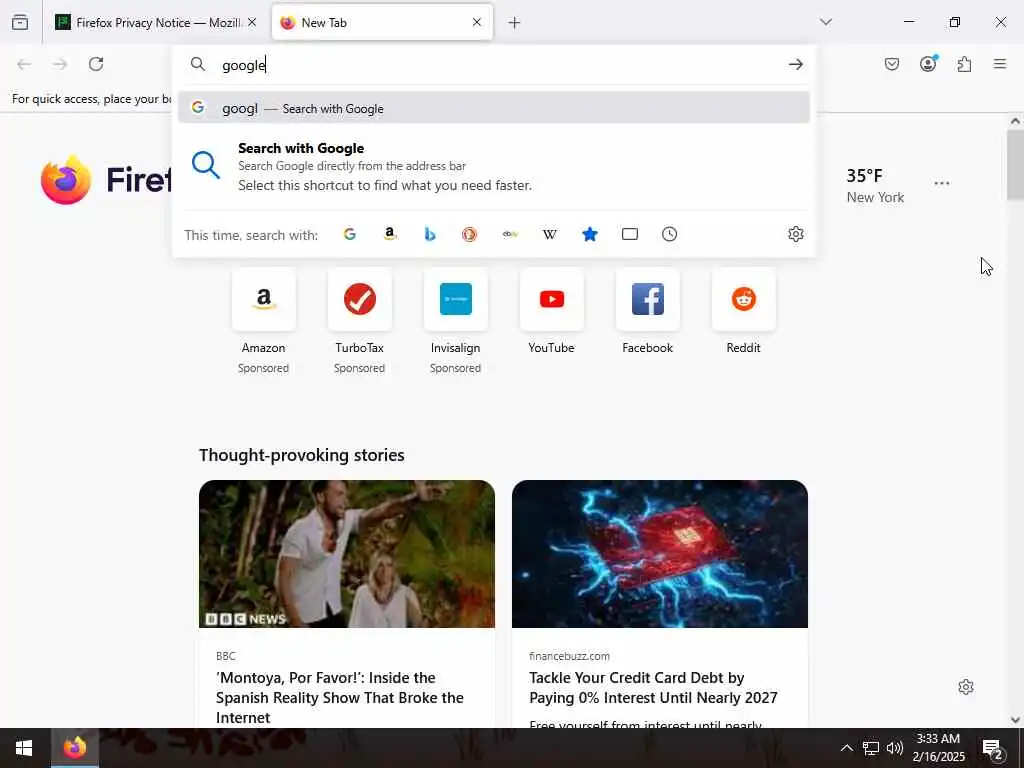Search this time with DuckDuckGo icon
The image size is (1024, 768).
(470, 234)
